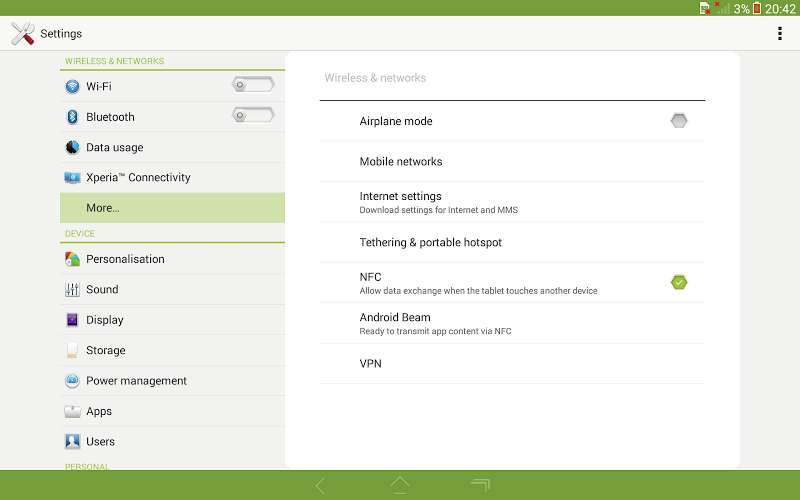Viewport: 800px width, 500px height.
Task: Open Android Beam option
Action: (x=512, y=323)
